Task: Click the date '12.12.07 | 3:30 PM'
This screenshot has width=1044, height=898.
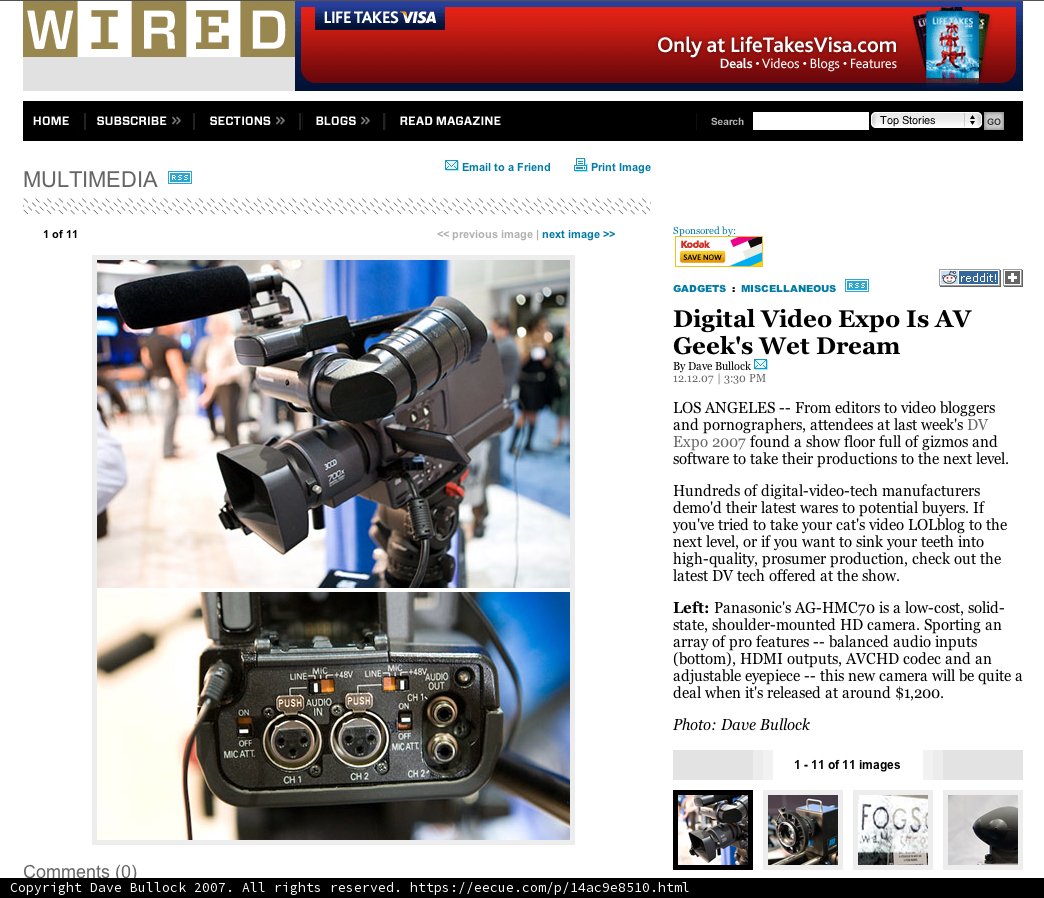Action: click(719, 379)
